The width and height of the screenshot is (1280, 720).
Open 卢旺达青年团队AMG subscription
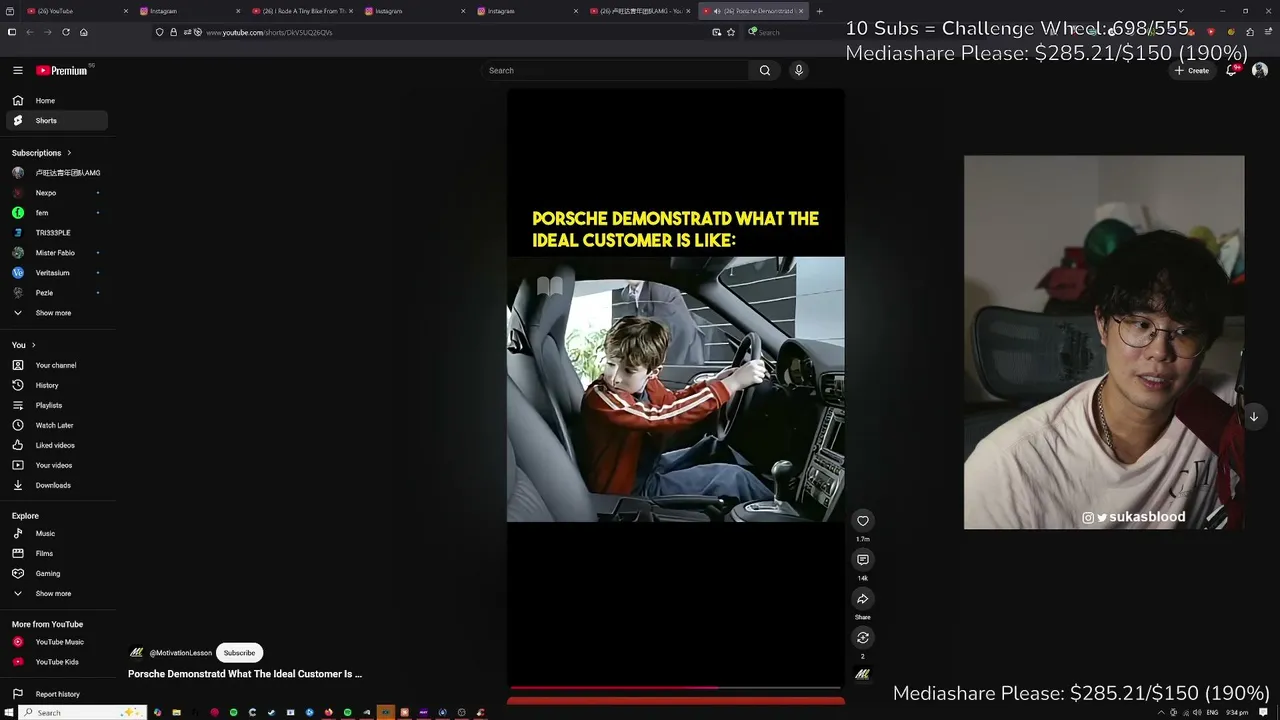(56, 173)
